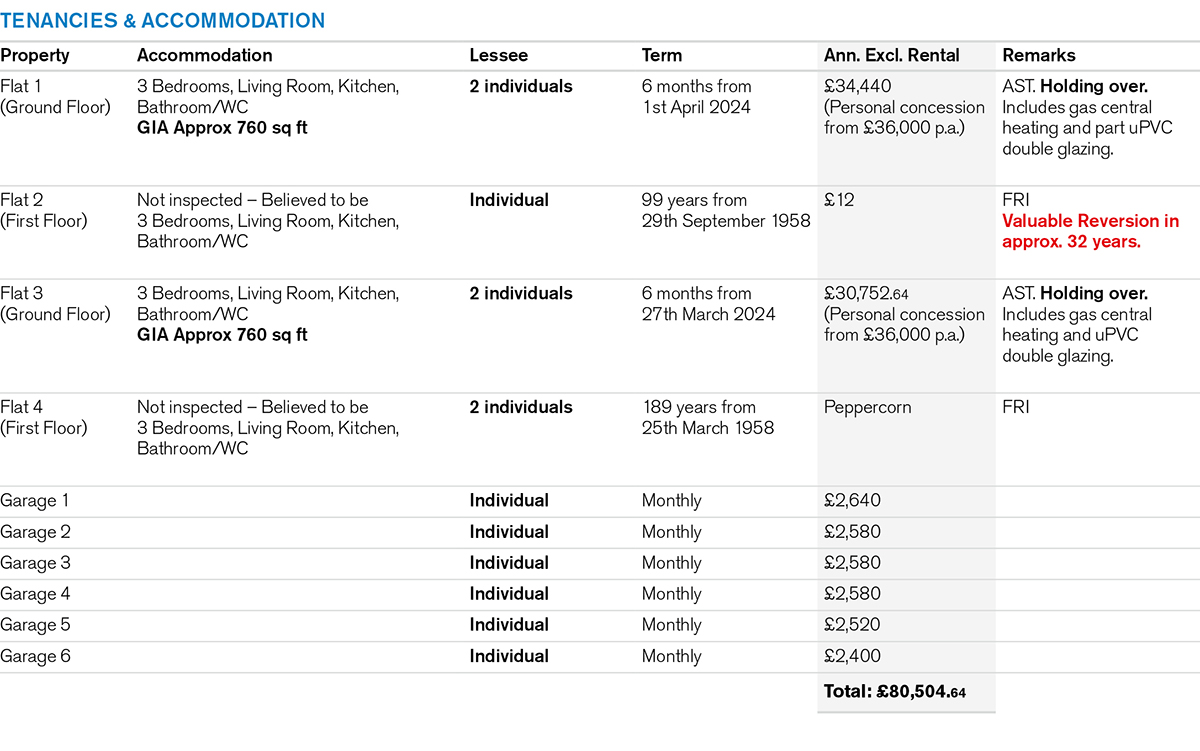1200x751 pixels.
Task: Select Flat 1 (Ground Floor) property cell
Action: click(x=55, y=97)
